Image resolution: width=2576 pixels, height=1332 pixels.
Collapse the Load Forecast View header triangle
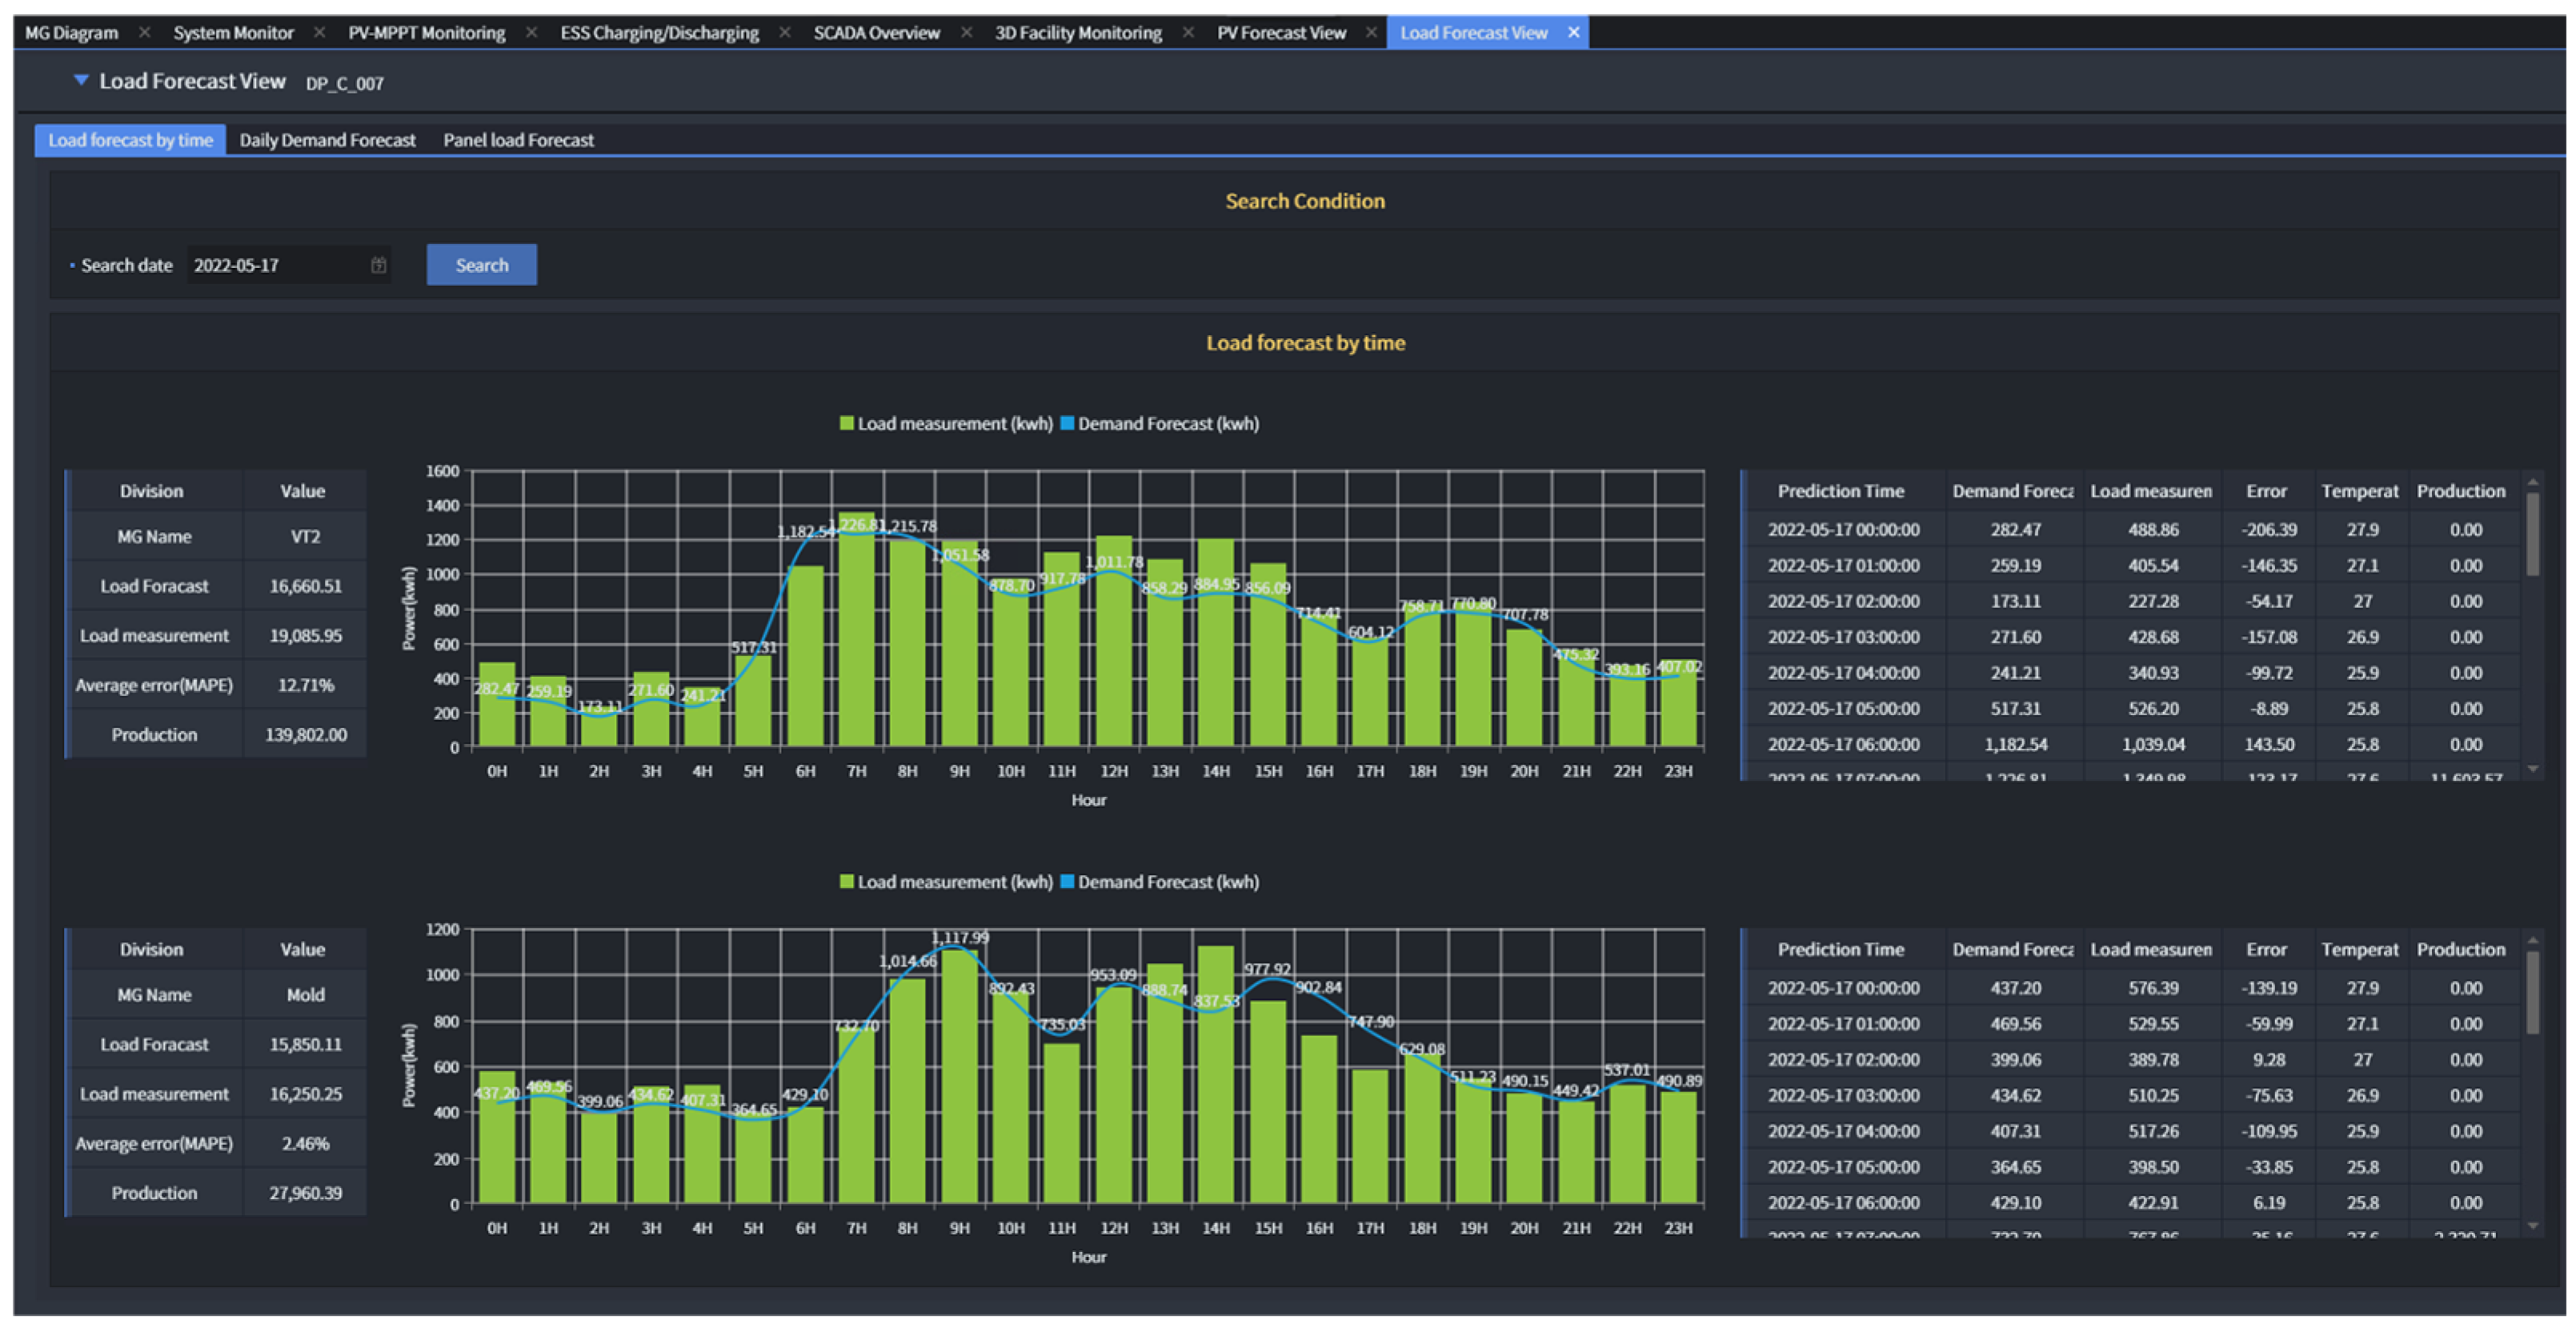[81, 80]
